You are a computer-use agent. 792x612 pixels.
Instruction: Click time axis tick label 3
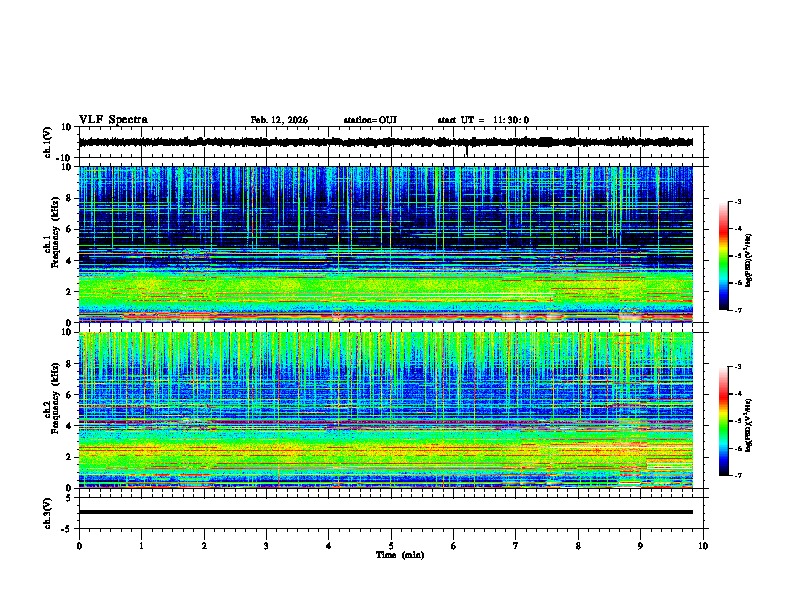pos(266,546)
